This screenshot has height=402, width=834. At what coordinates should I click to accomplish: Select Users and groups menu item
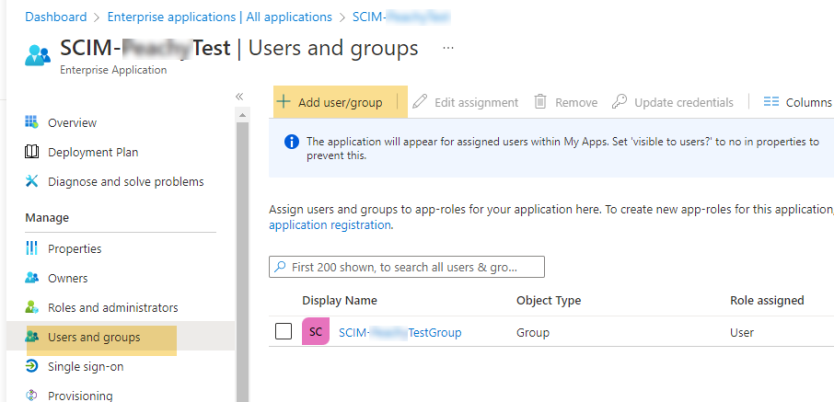point(94,338)
